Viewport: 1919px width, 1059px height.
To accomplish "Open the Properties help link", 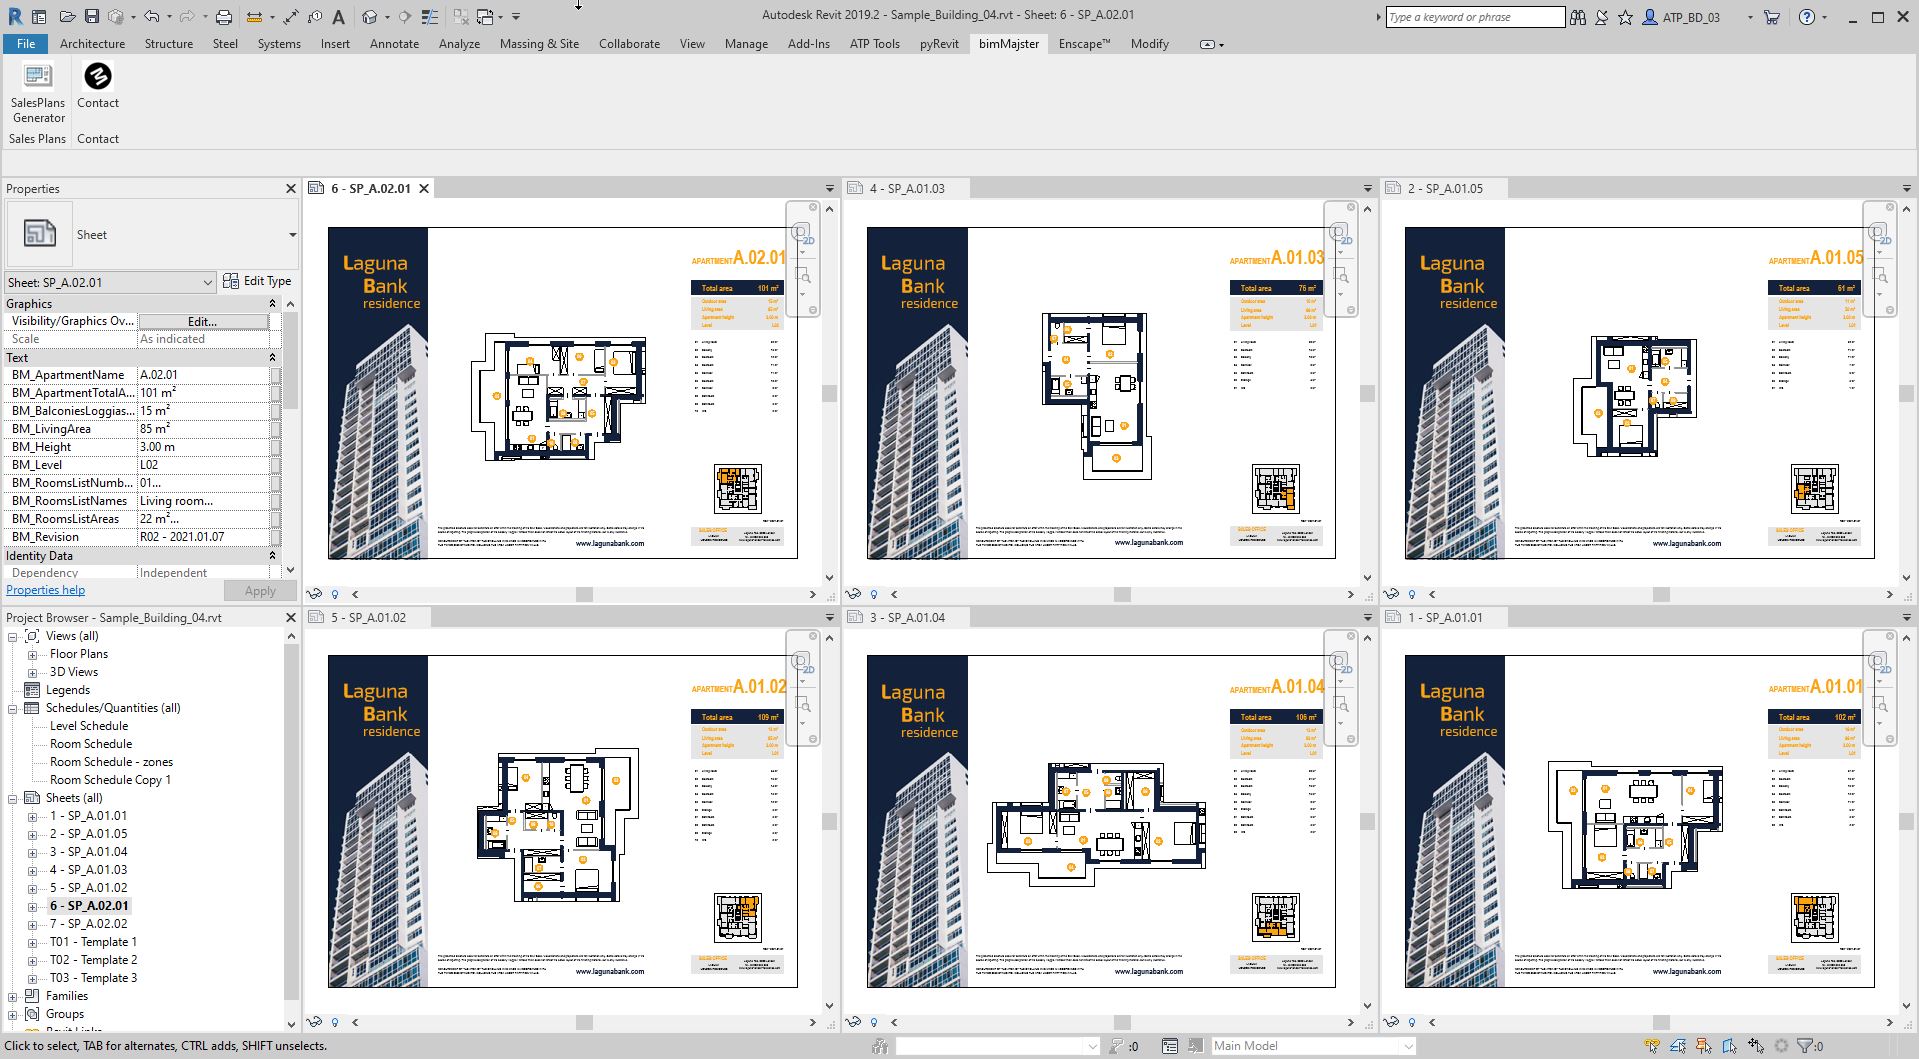I will pos(45,590).
